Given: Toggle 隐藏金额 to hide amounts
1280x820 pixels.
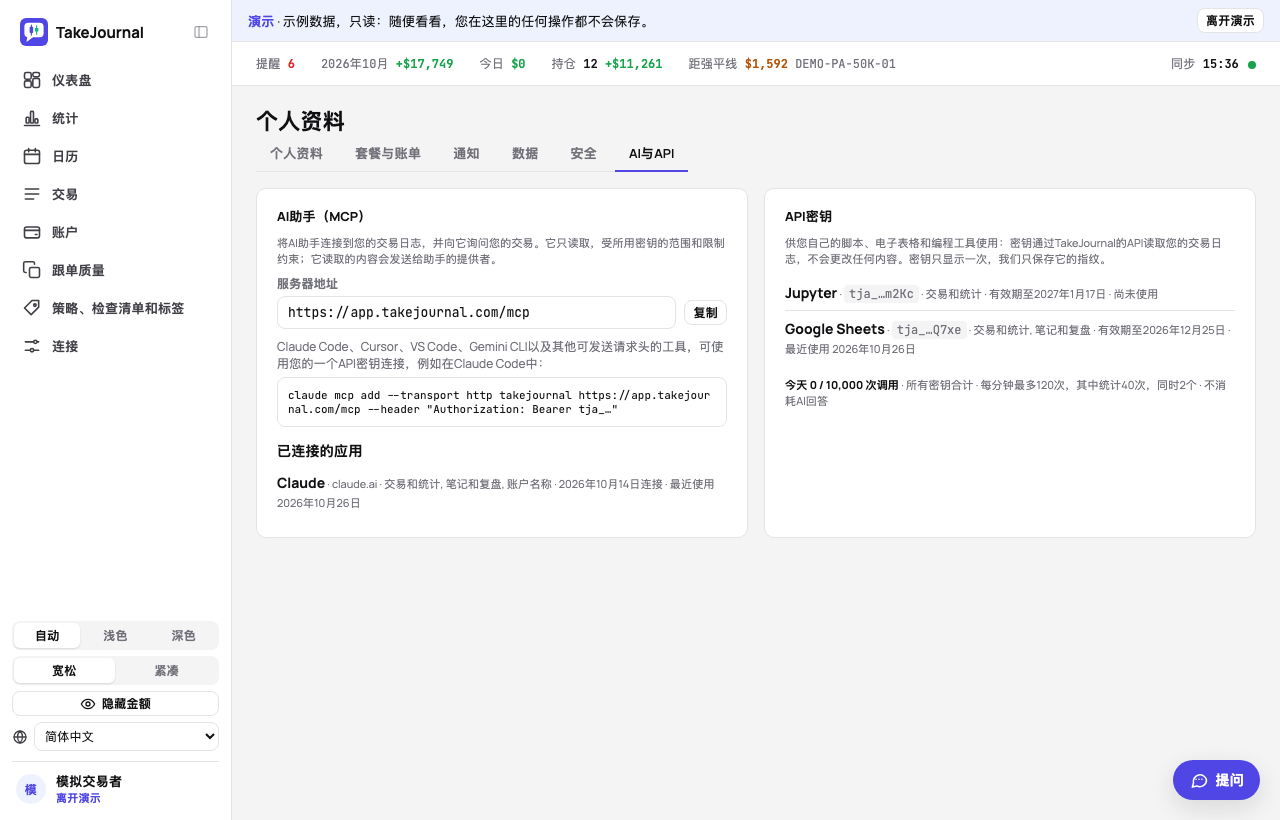Looking at the screenshot, I should (x=116, y=704).
